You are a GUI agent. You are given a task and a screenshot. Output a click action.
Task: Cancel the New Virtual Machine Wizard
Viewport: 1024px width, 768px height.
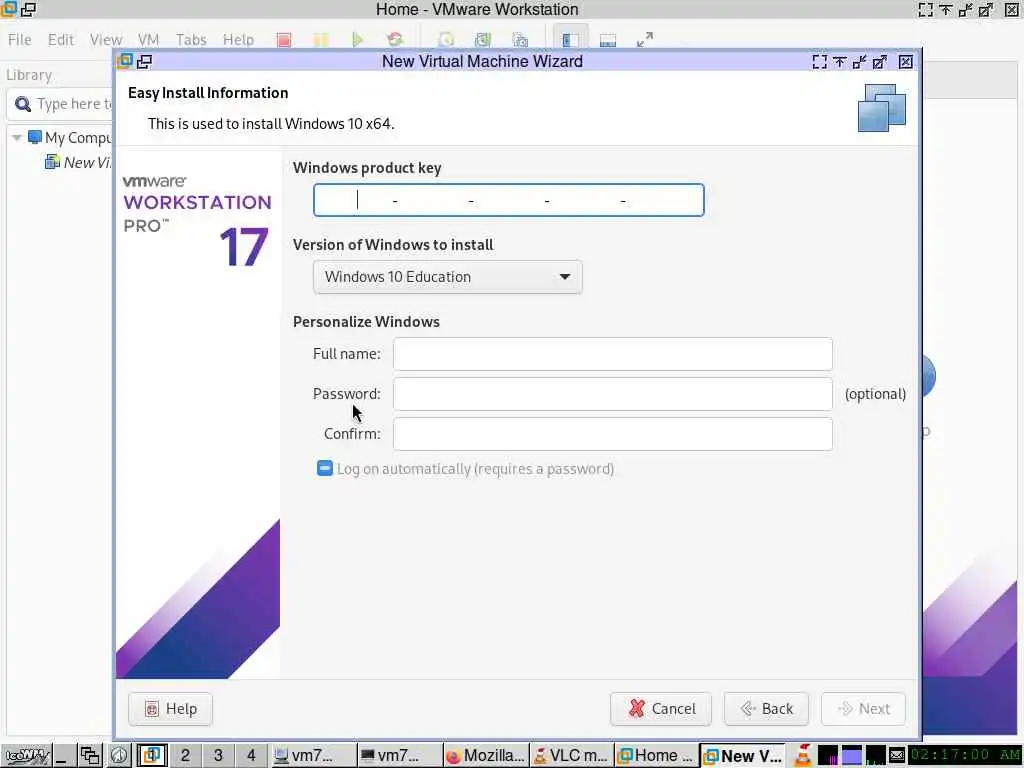pyautogui.click(x=661, y=709)
